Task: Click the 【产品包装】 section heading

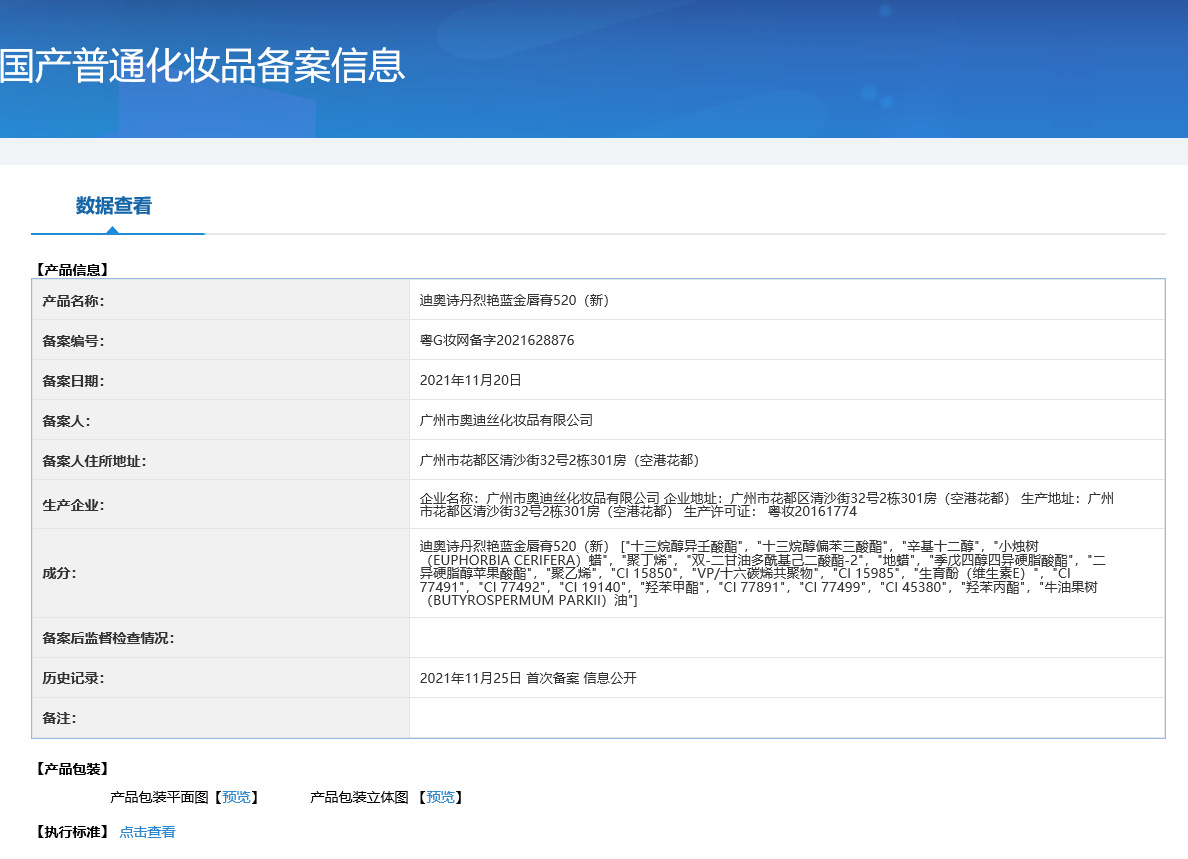Action: (x=73, y=769)
